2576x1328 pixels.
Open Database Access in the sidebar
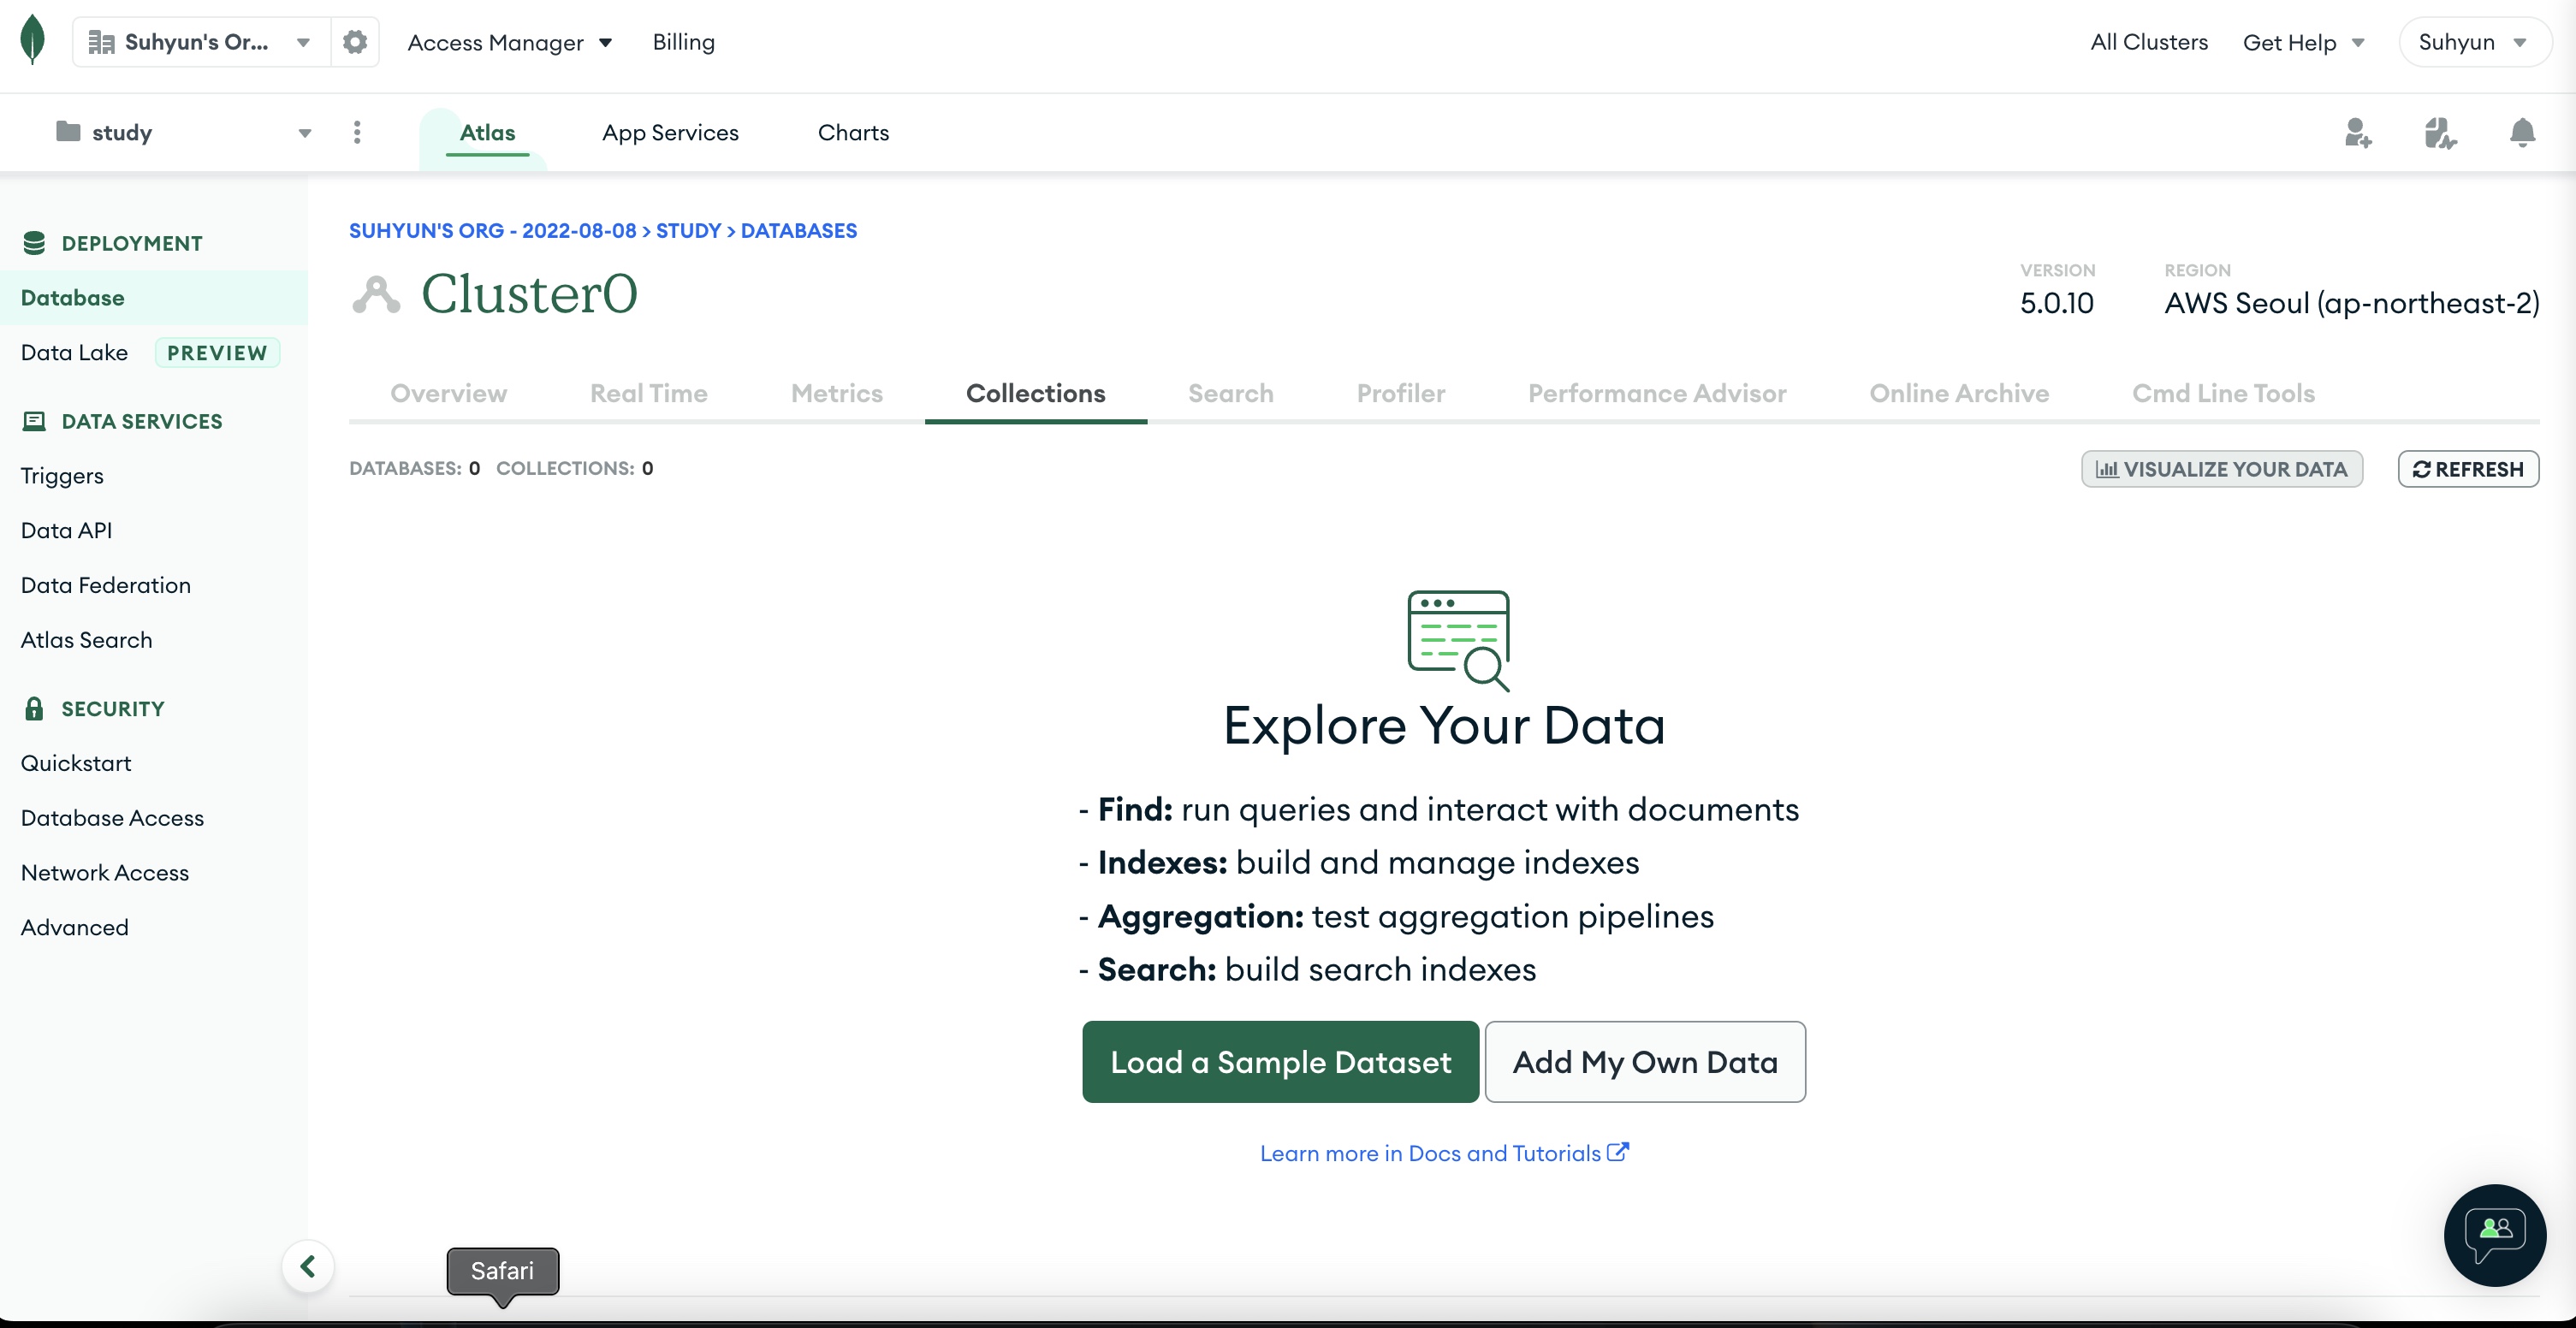pos(112,818)
